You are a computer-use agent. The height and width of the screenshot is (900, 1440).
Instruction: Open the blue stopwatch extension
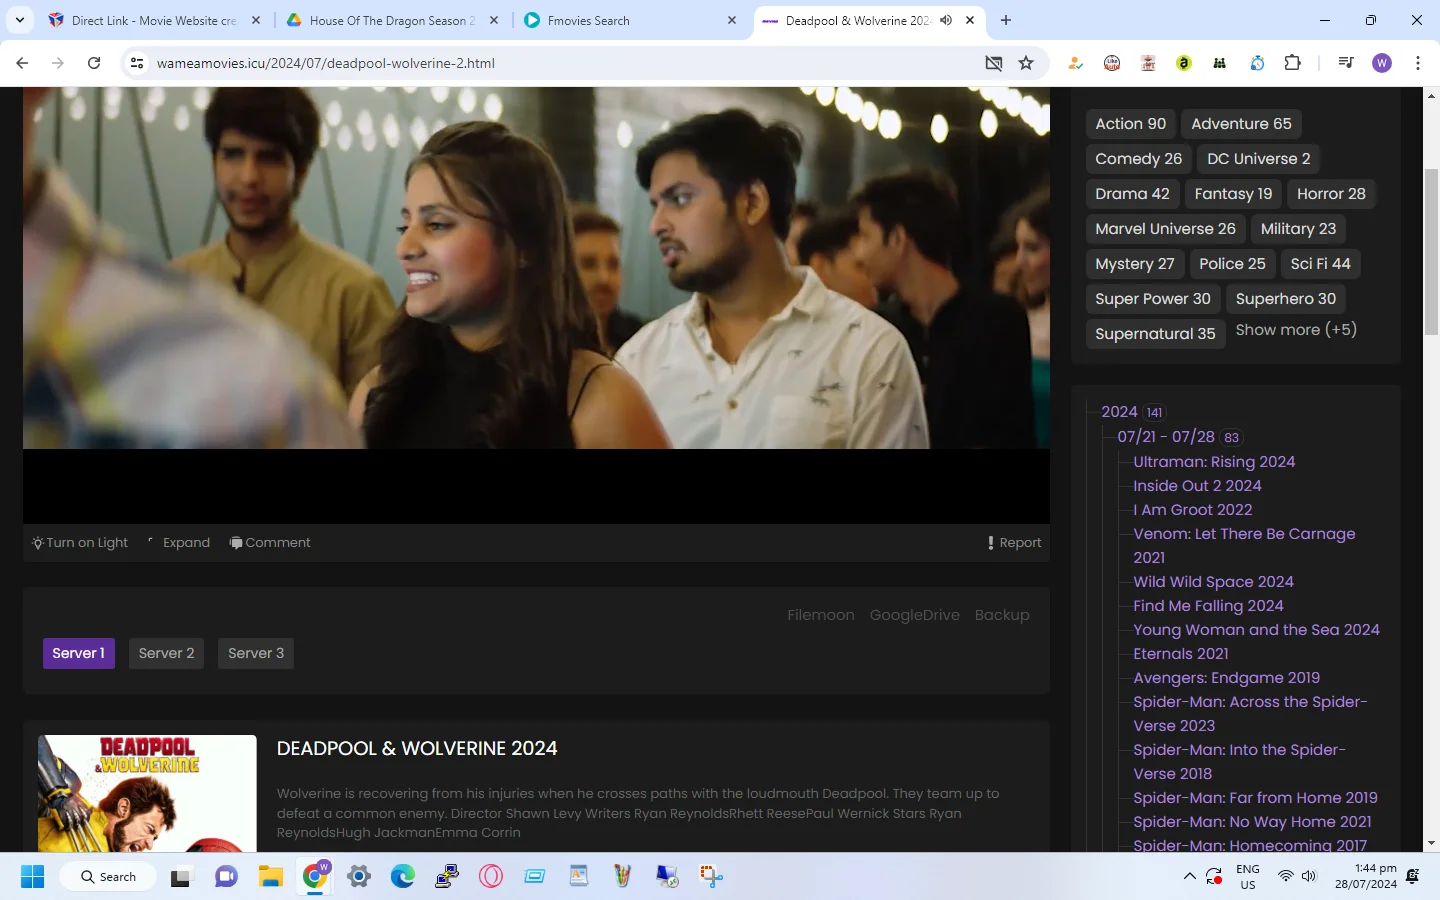(1257, 63)
